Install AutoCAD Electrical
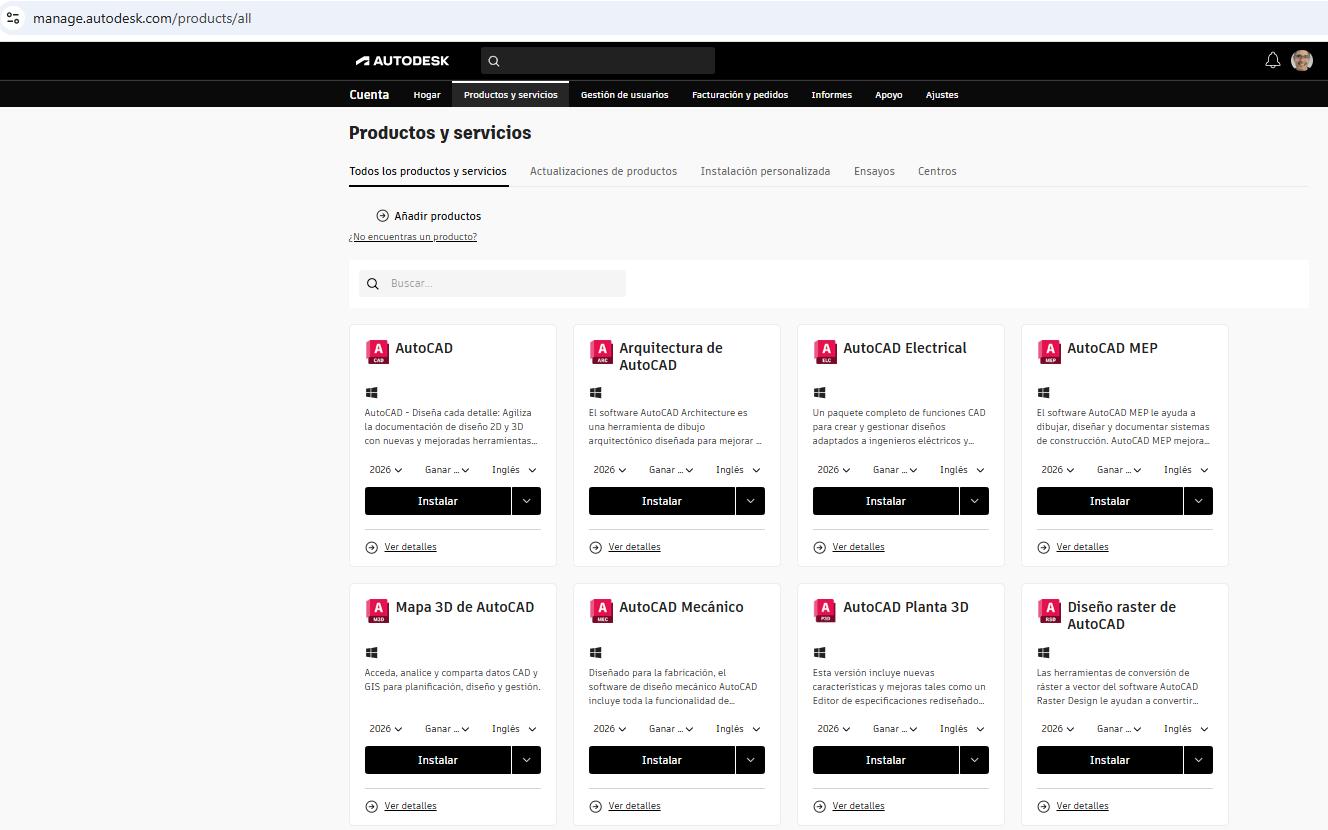Screen dimensions: 1328x830 click(x=886, y=501)
